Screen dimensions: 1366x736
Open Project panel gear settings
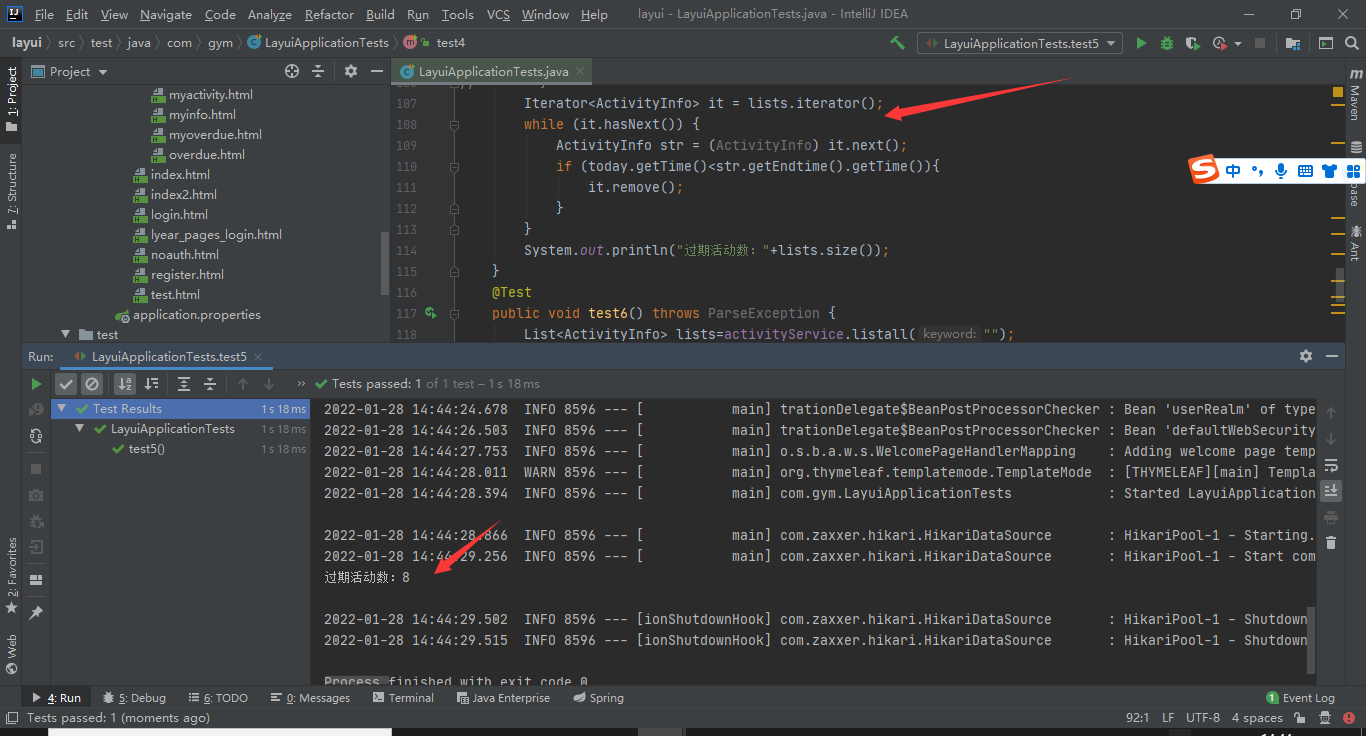pyautogui.click(x=351, y=71)
